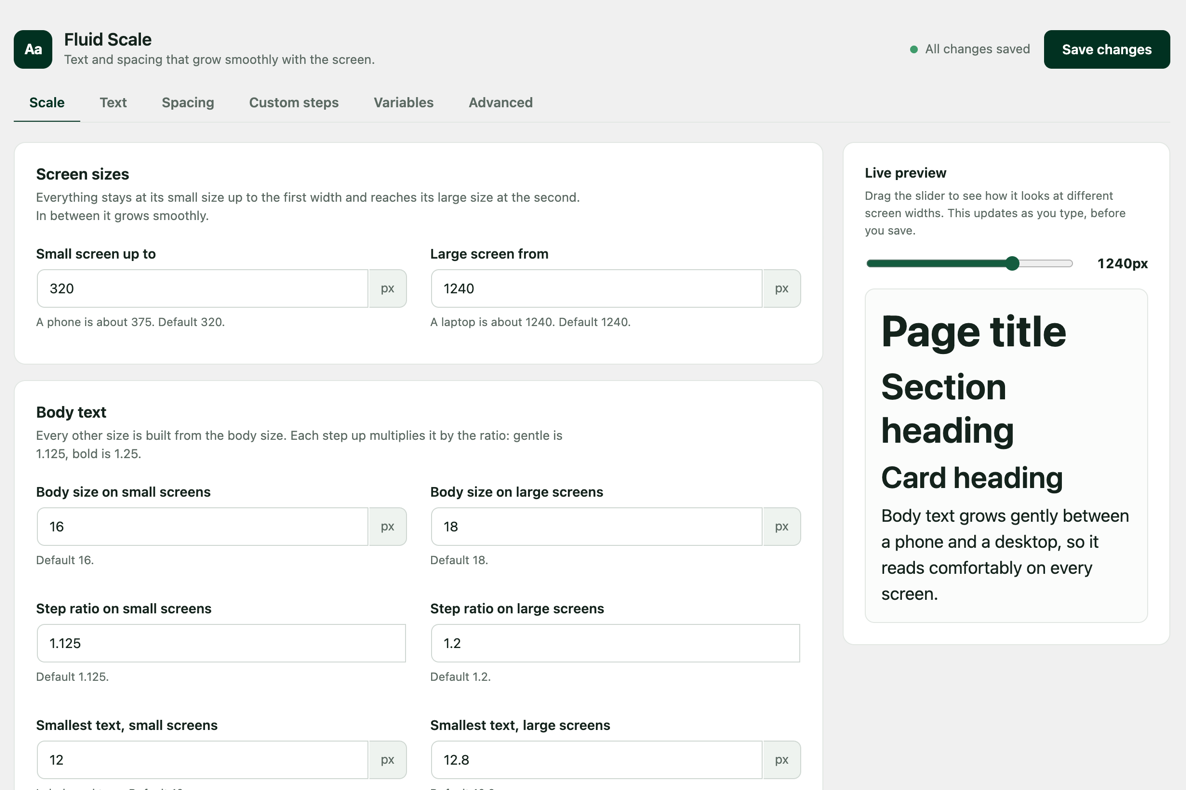Click the green saved status dot
The width and height of the screenshot is (1186, 790).
coord(914,49)
